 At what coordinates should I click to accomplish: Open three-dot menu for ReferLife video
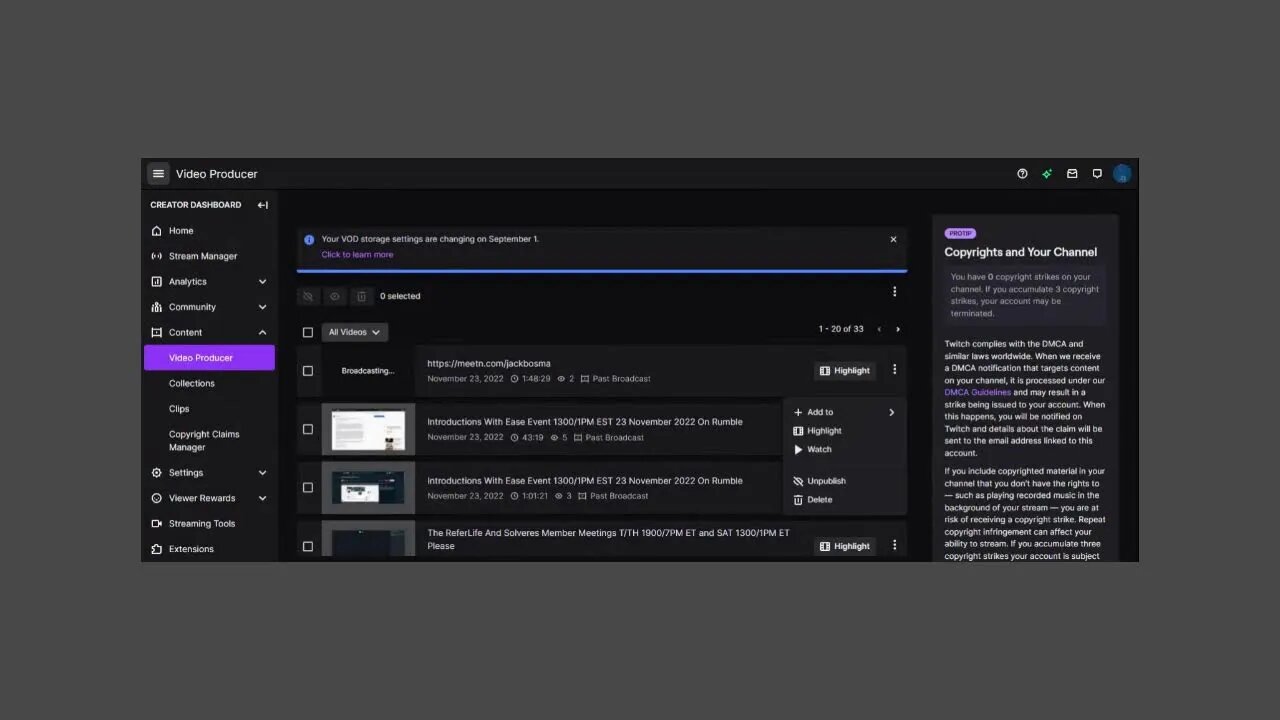pyautogui.click(x=894, y=546)
